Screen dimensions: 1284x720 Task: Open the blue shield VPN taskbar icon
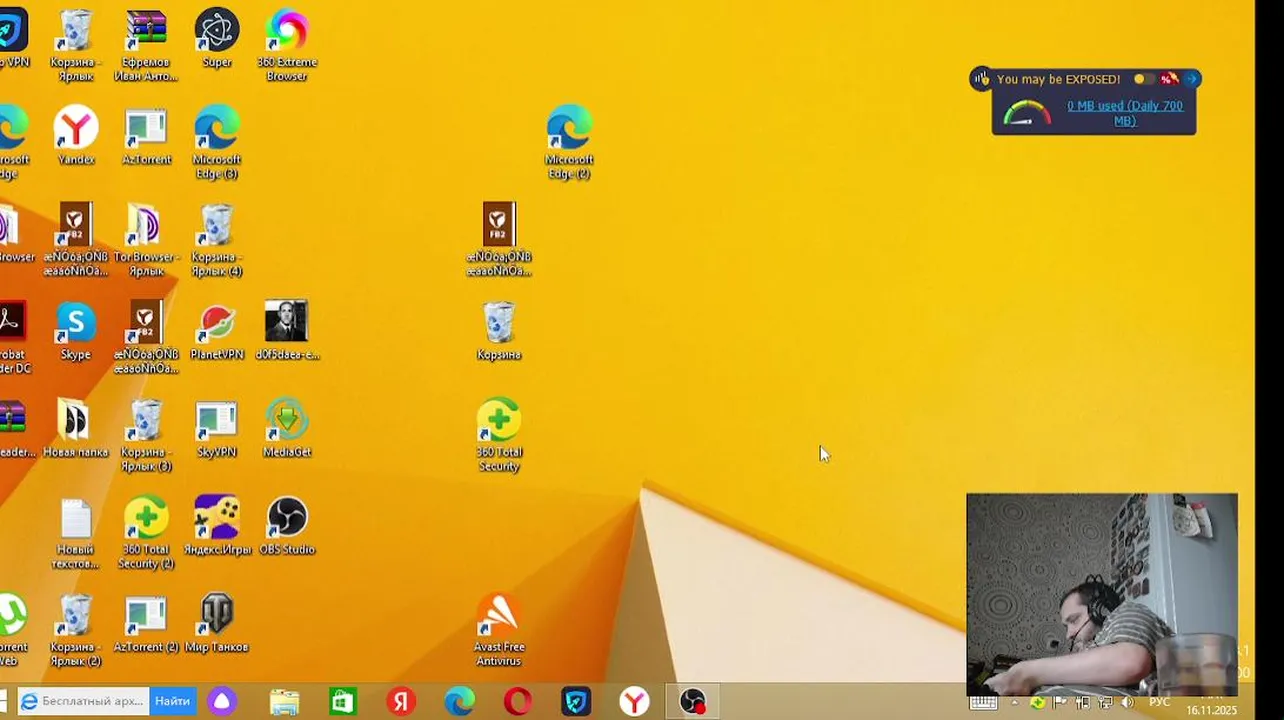click(x=576, y=702)
